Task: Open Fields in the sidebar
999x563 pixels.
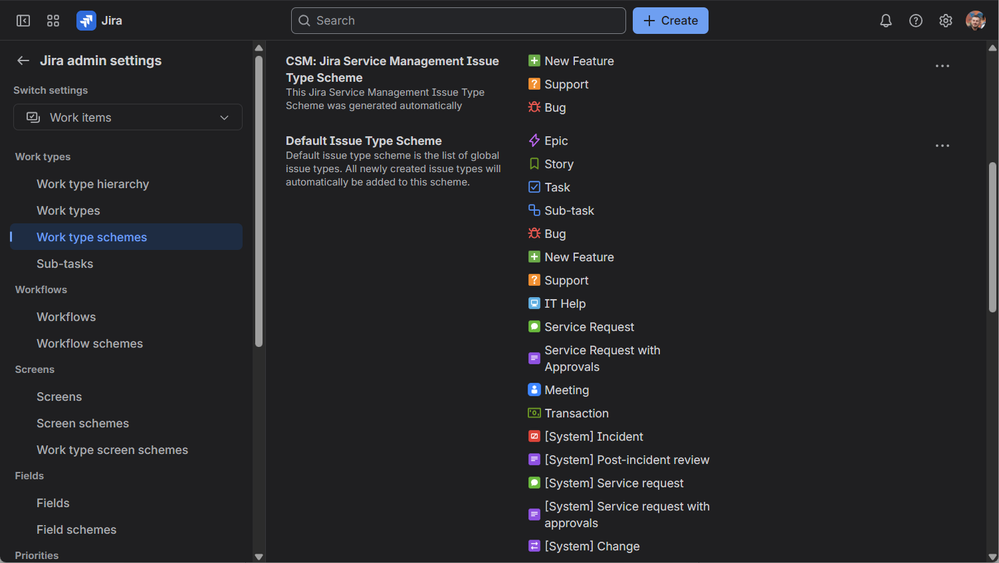Action: [x=53, y=503]
